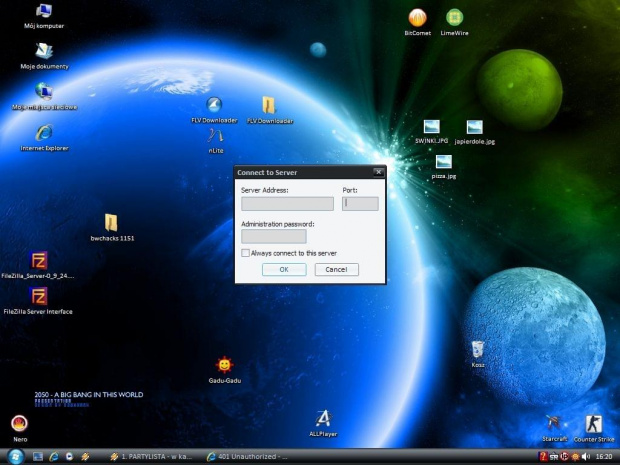Screen dimensions: 620x465
Task: Click the nLite desktop shortcut
Action: point(215,135)
